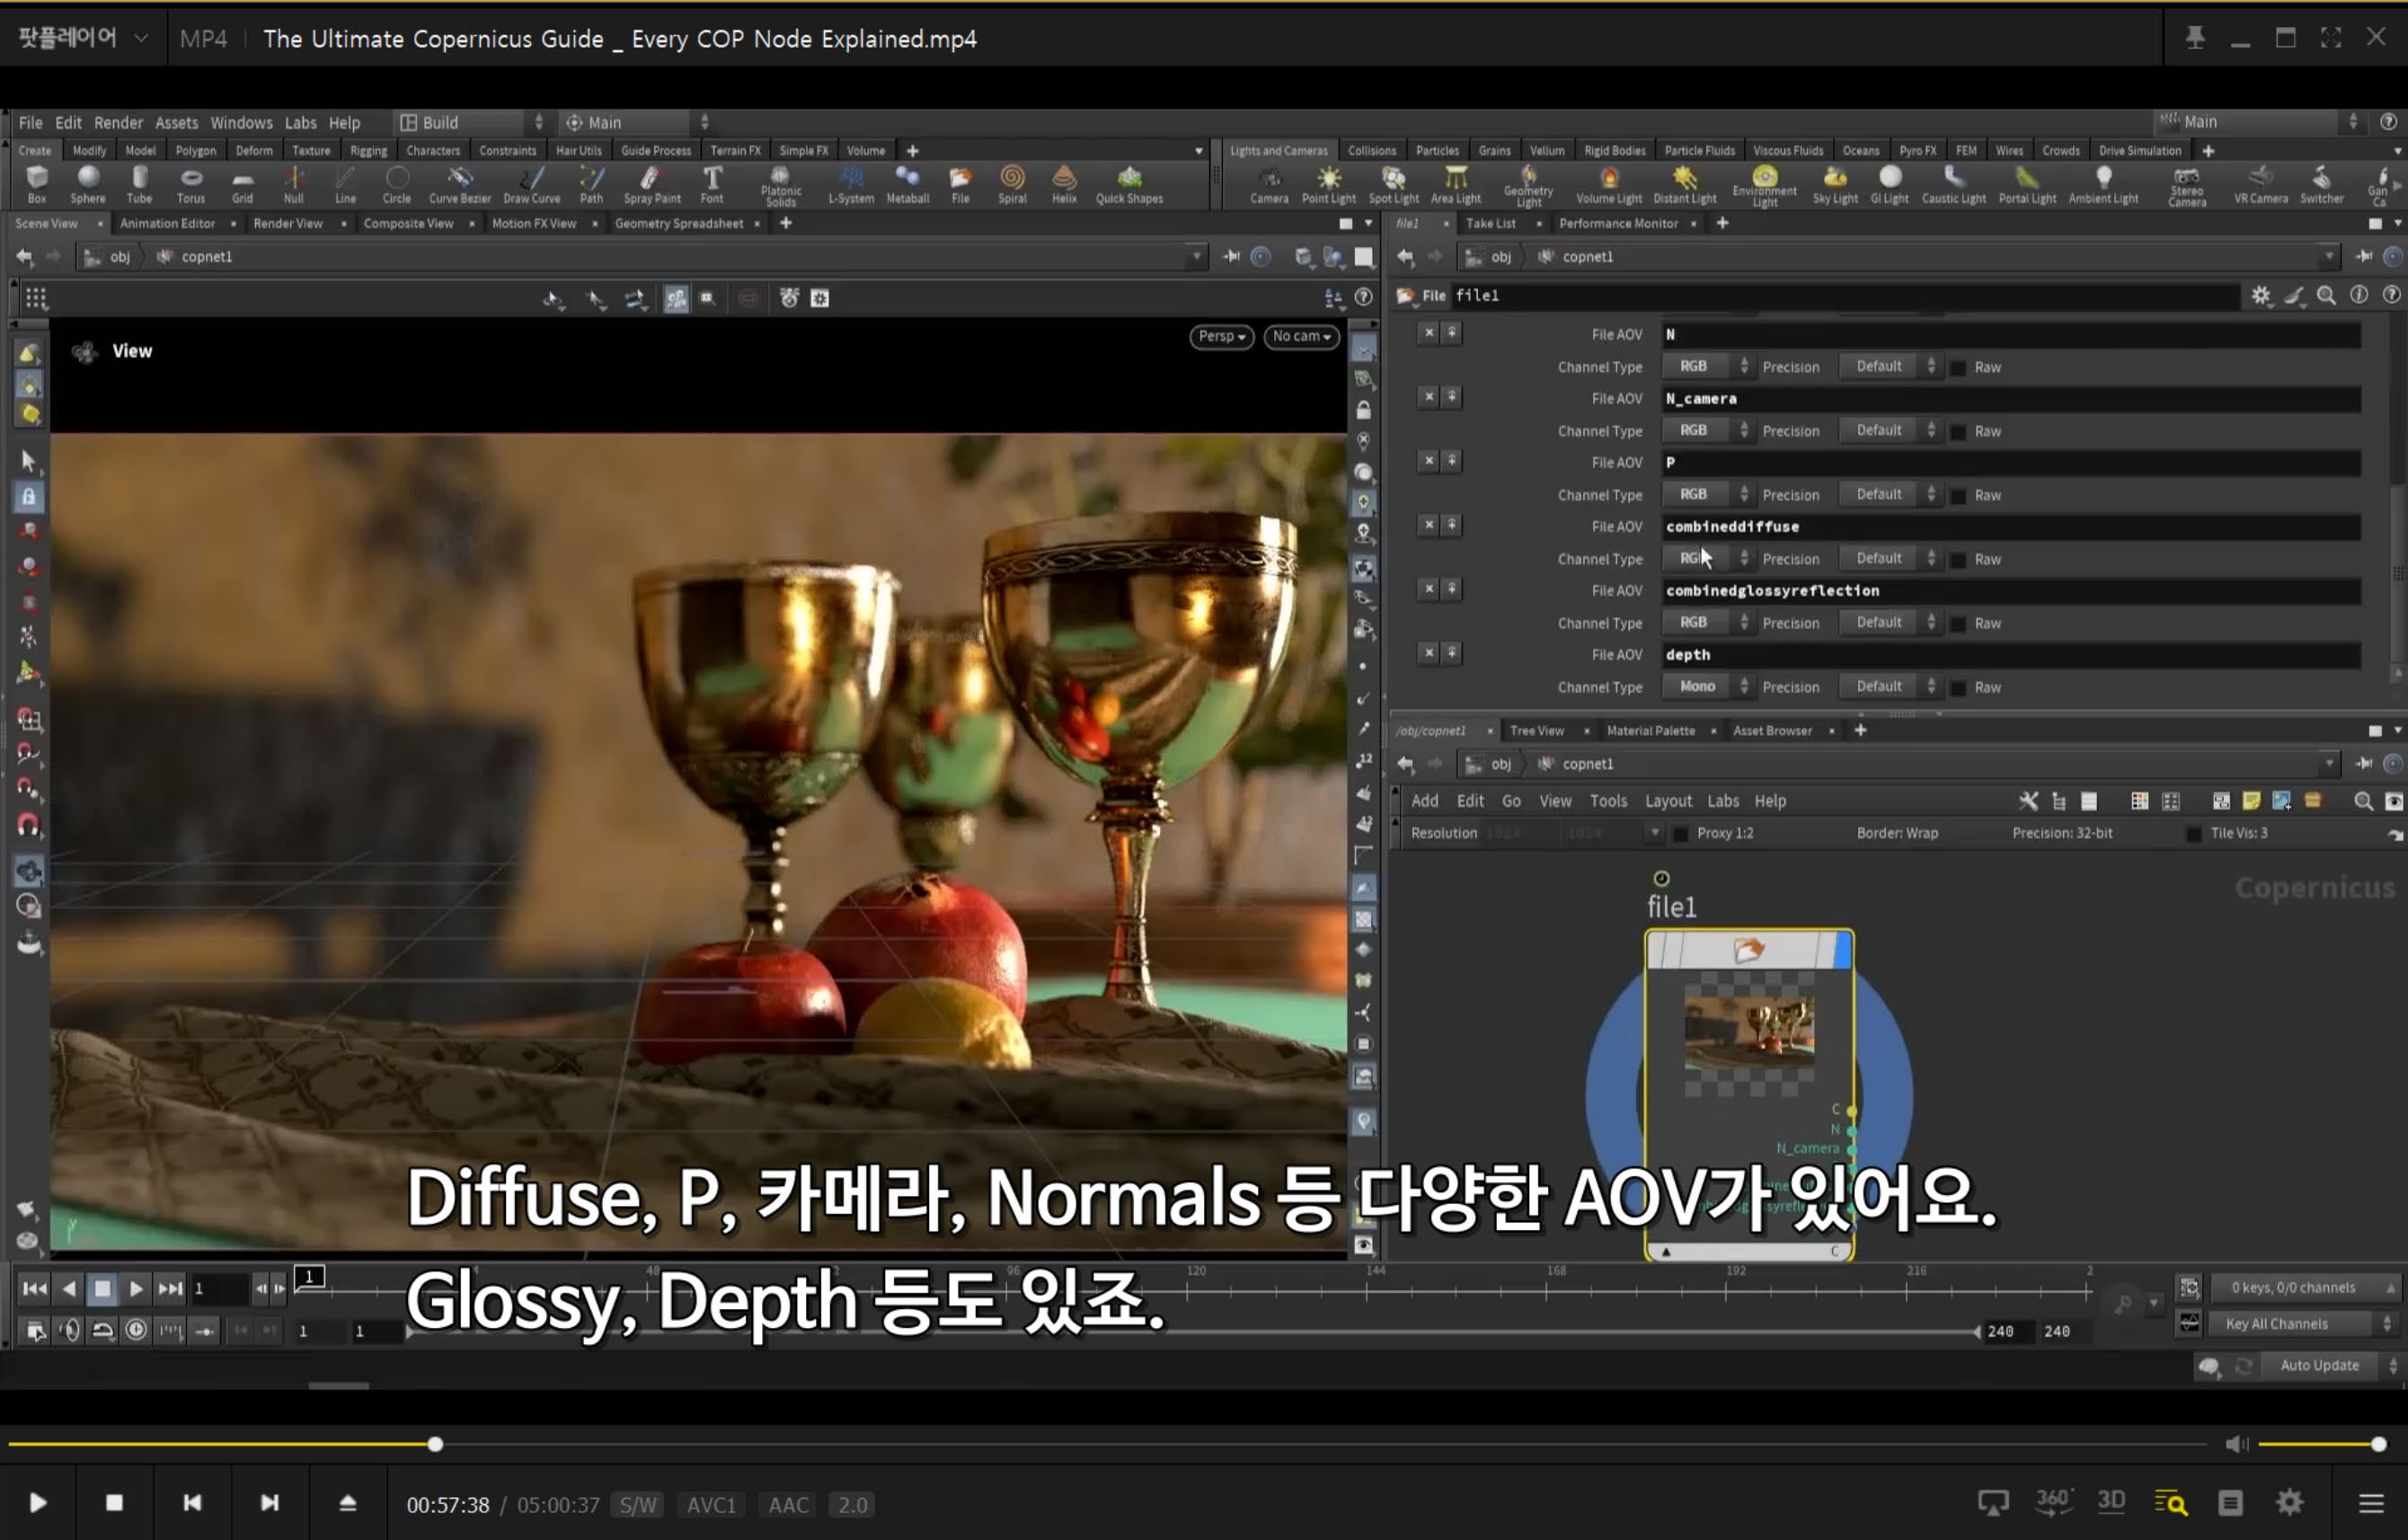
Task: Select the Box shelf tool
Action: [x=37, y=185]
